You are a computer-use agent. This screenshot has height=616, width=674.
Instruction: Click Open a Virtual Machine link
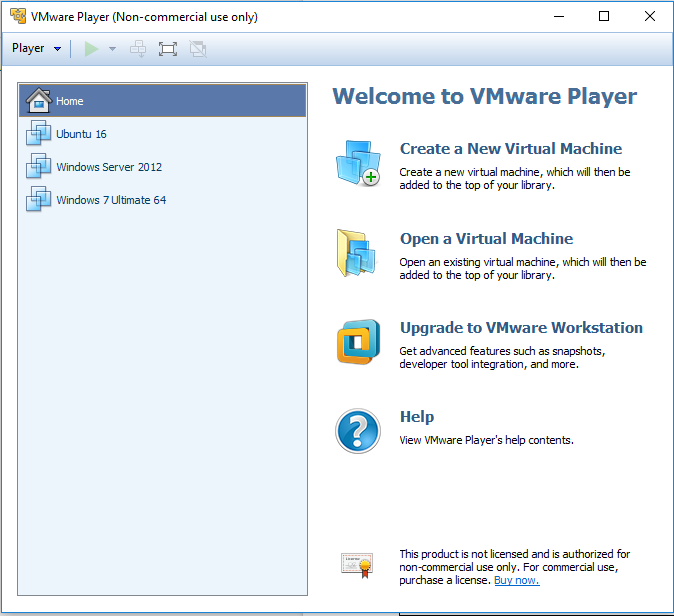tap(486, 239)
